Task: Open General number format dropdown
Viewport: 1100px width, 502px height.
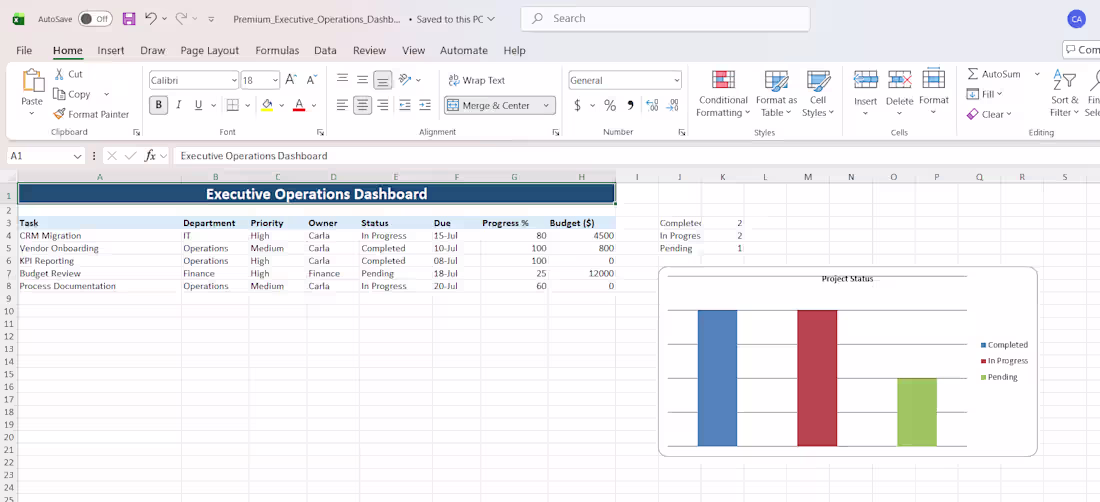Action: [676, 81]
